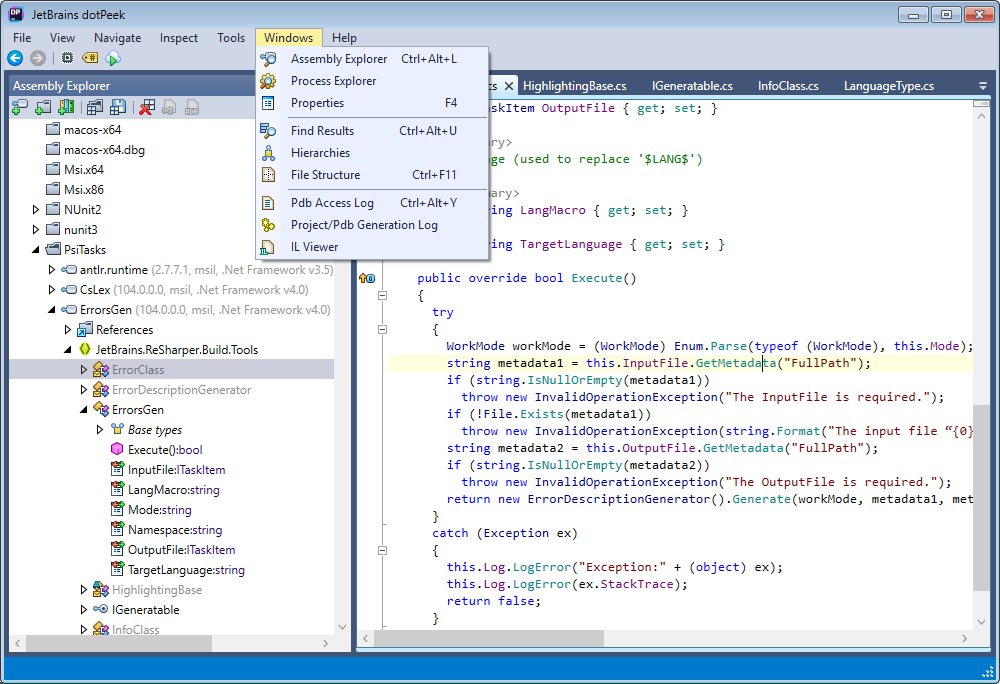This screenshot has height=684, width=1000.
Task: Click the red X clear assembly list icon
Action: [147, 108]
